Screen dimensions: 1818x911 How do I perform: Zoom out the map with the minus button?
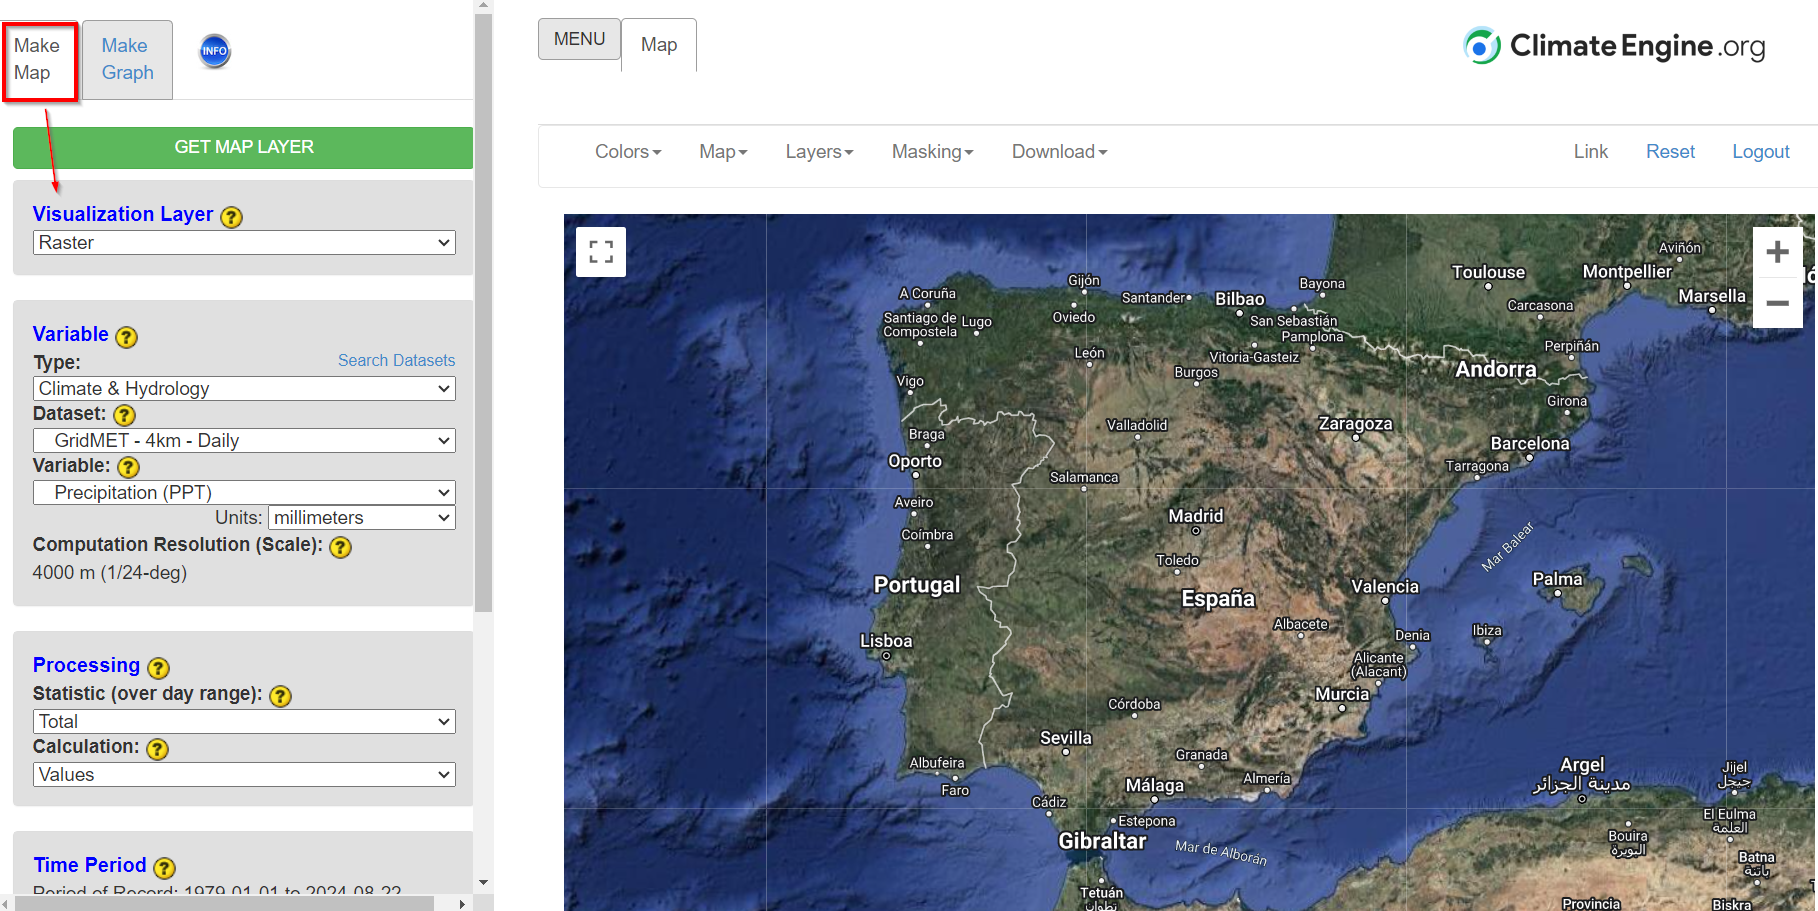pyautogui.click(x=1777, y=303)
